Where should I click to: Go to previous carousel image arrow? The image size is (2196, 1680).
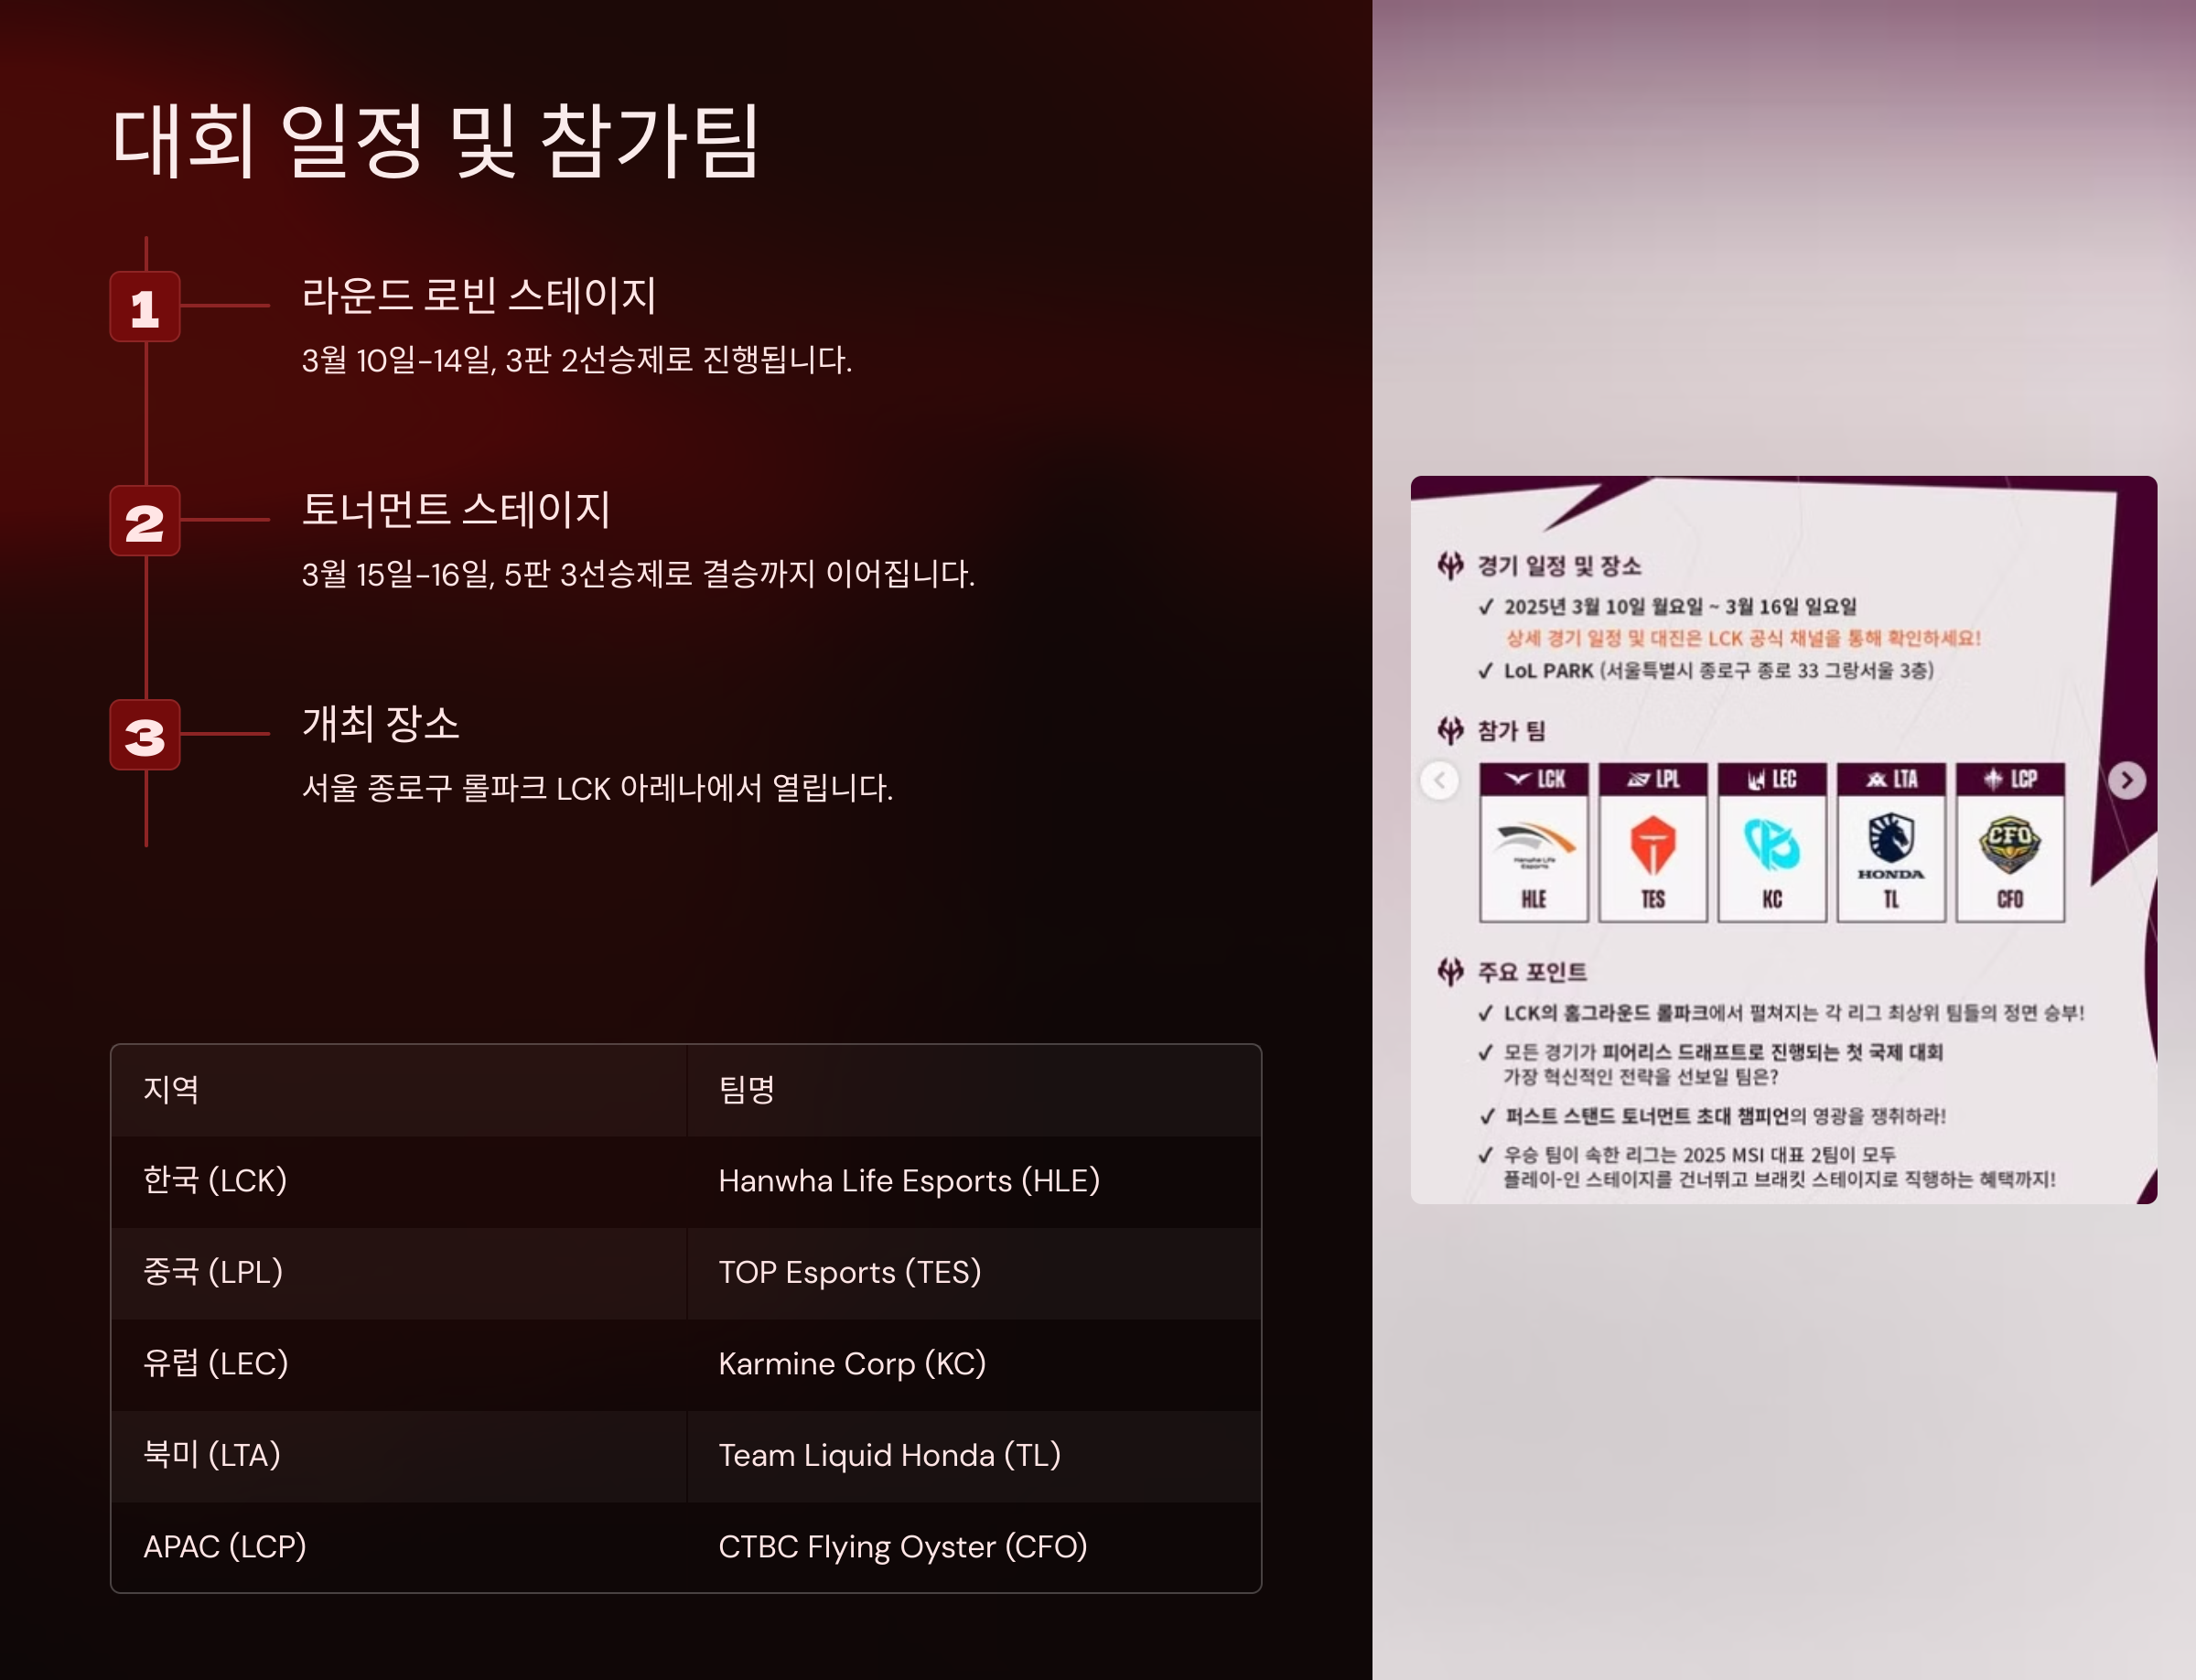[x=1440, y=780]
